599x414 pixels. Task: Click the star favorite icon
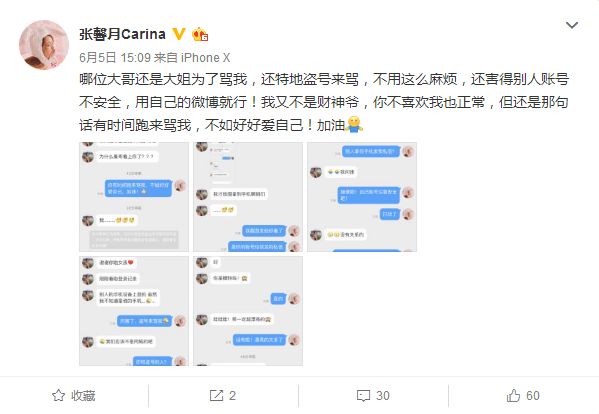[x=58, y=395]
